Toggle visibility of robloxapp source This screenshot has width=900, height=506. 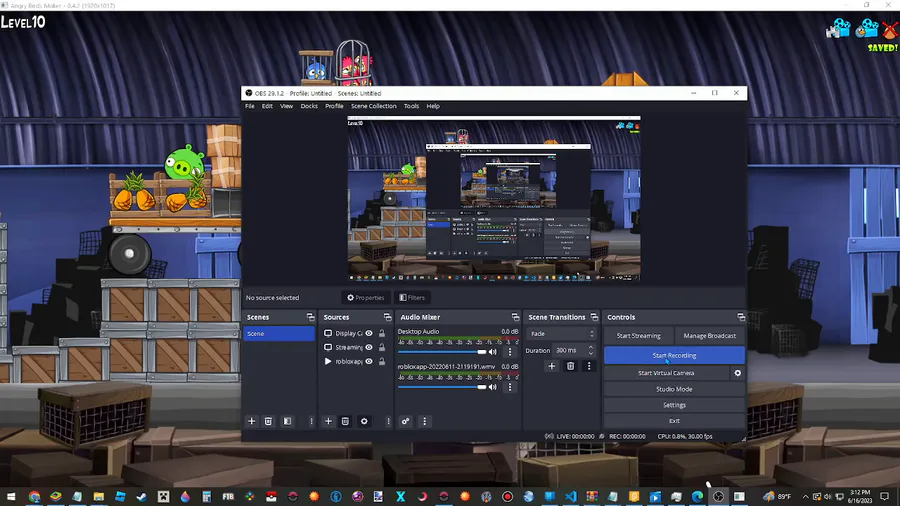369,361
